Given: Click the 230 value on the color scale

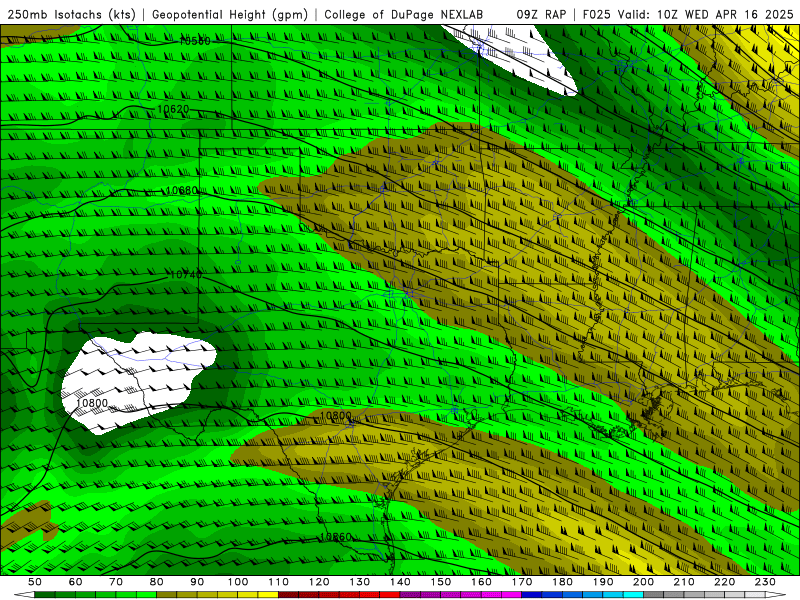Looking at the screenshot, I should pyautogui.click(x=765, y=582).
